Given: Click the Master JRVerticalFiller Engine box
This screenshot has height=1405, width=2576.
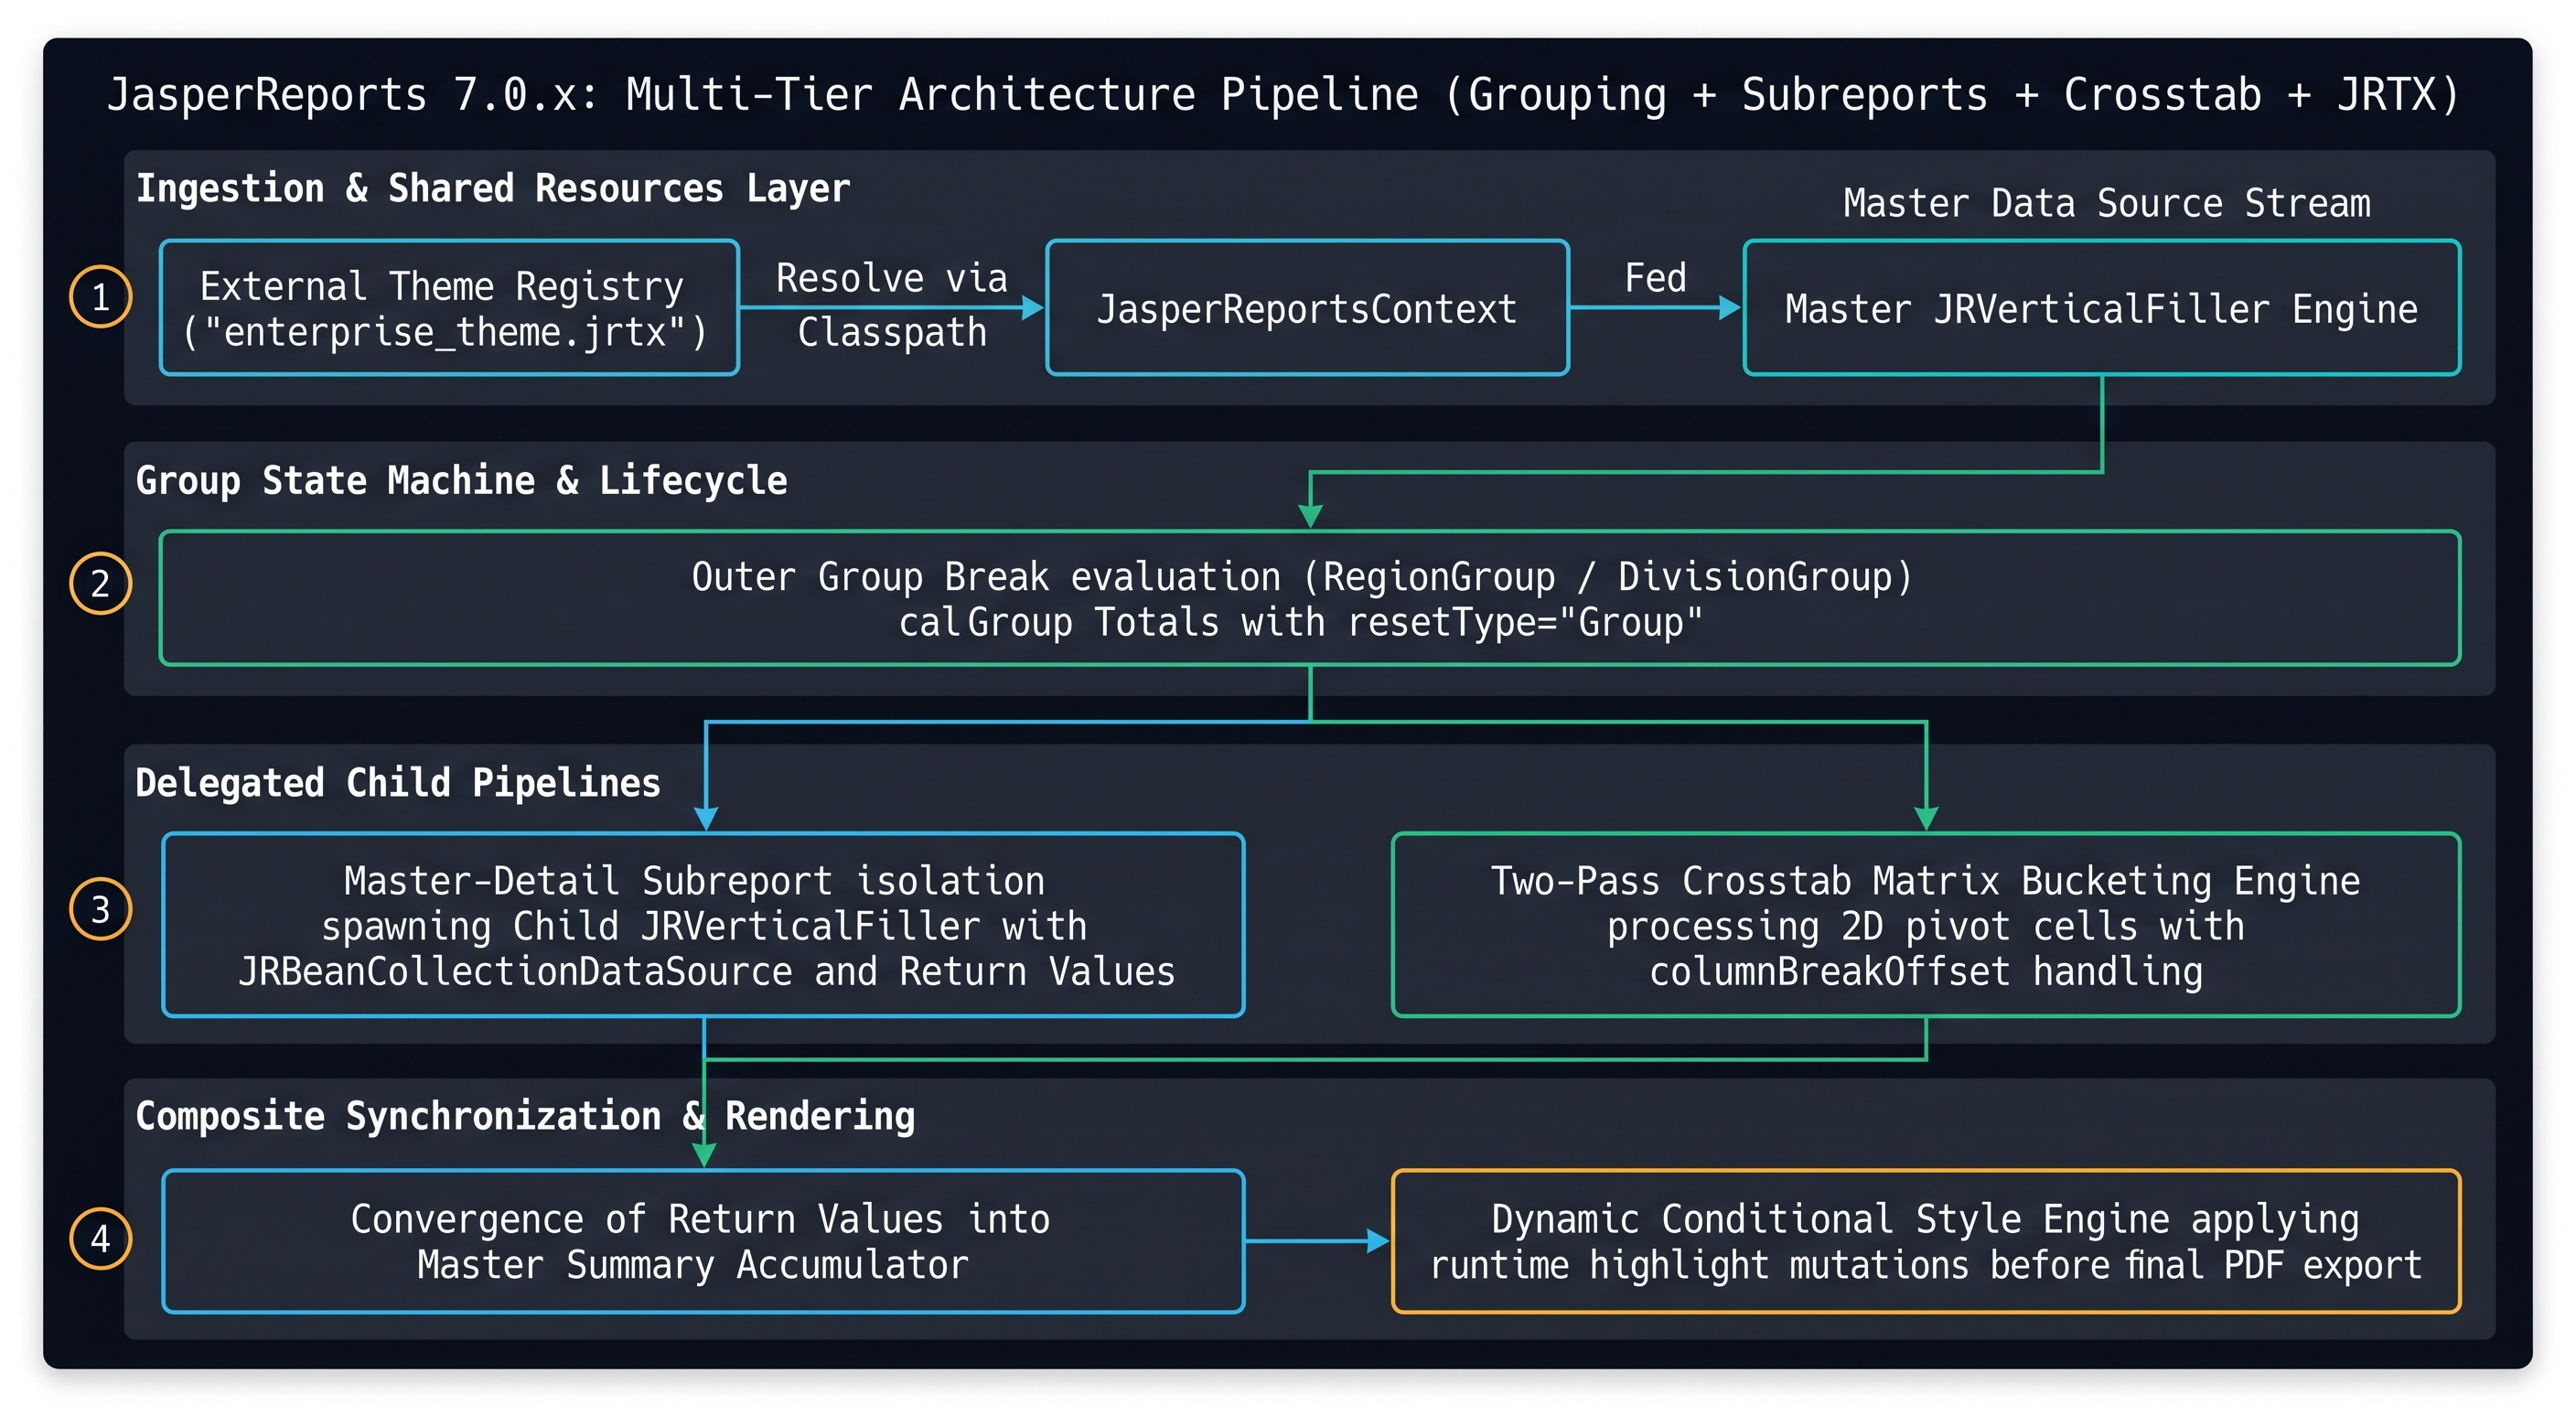Looking at the screenshot, I should click(2101, 308).
